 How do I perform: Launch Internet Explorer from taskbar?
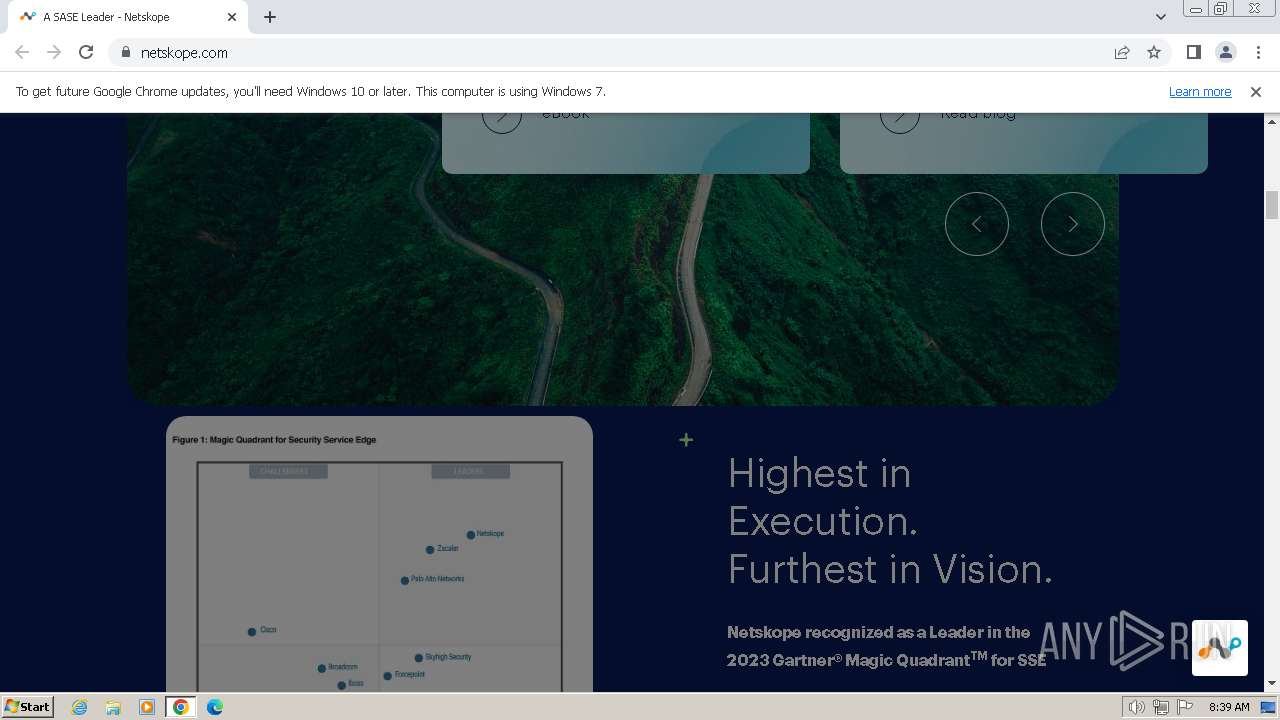point(79,707)
